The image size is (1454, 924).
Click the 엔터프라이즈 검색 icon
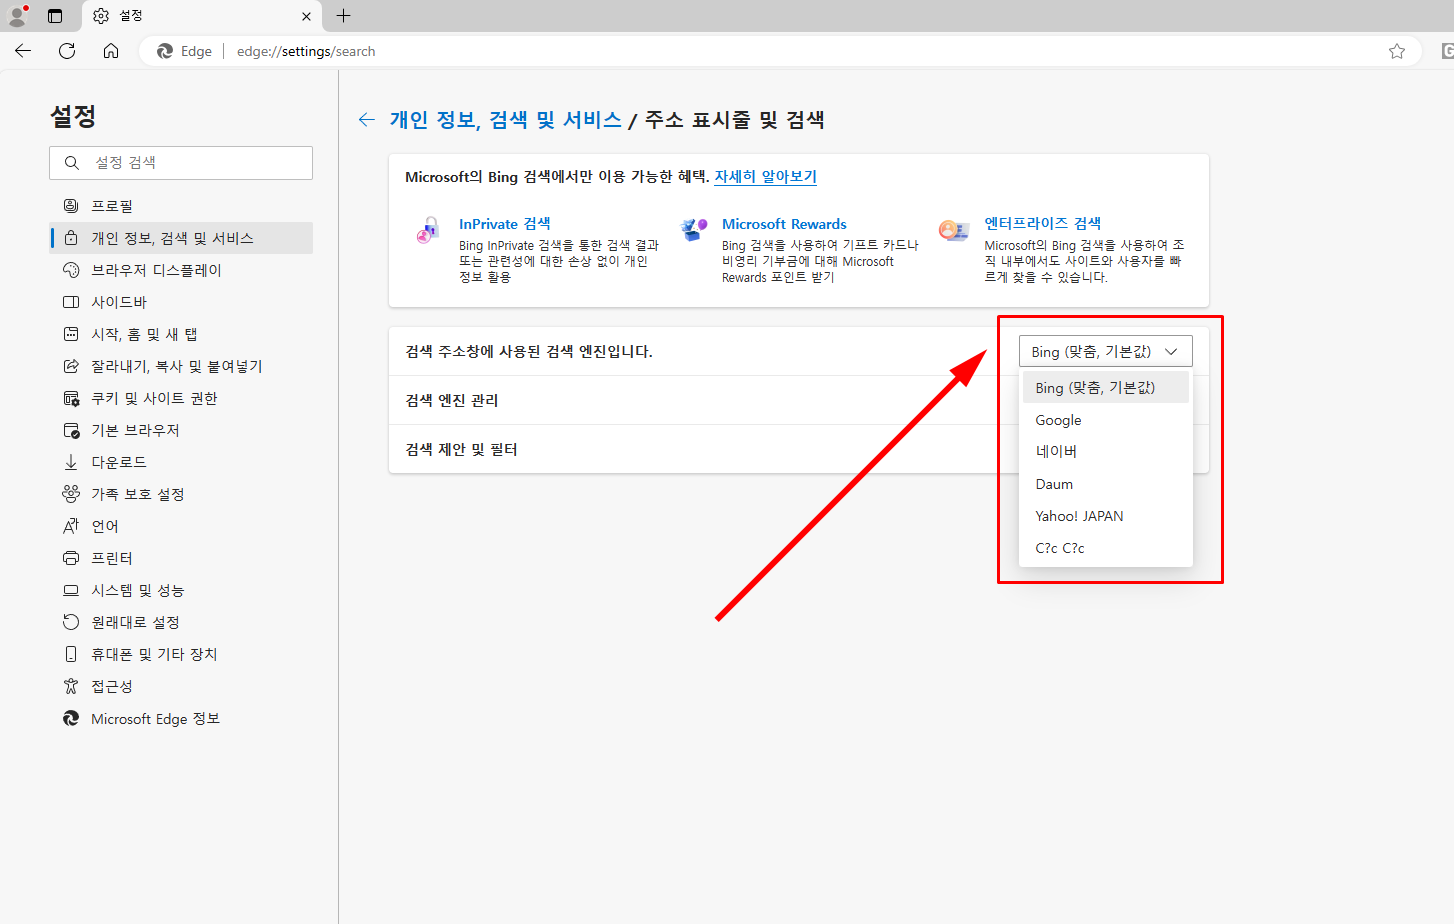(954, 231)
